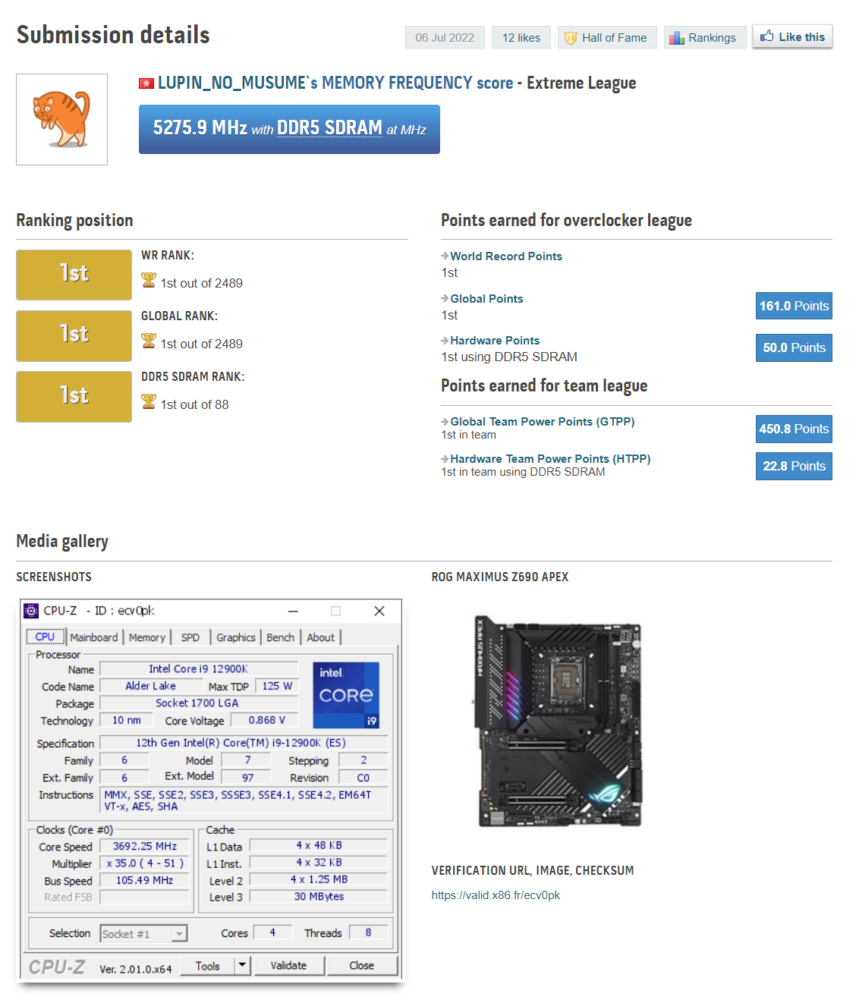Click the 06 Jul 2022 date badge
Viewport: 856px width, 1000px height.
445,38
